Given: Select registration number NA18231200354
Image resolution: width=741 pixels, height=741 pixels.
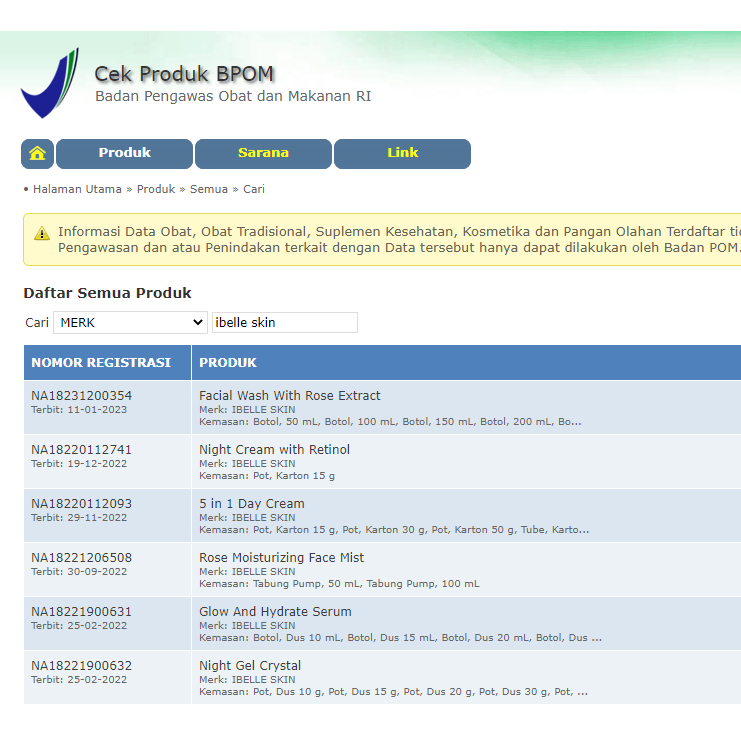Looking at the screenshot, I should tap(82, 396).
